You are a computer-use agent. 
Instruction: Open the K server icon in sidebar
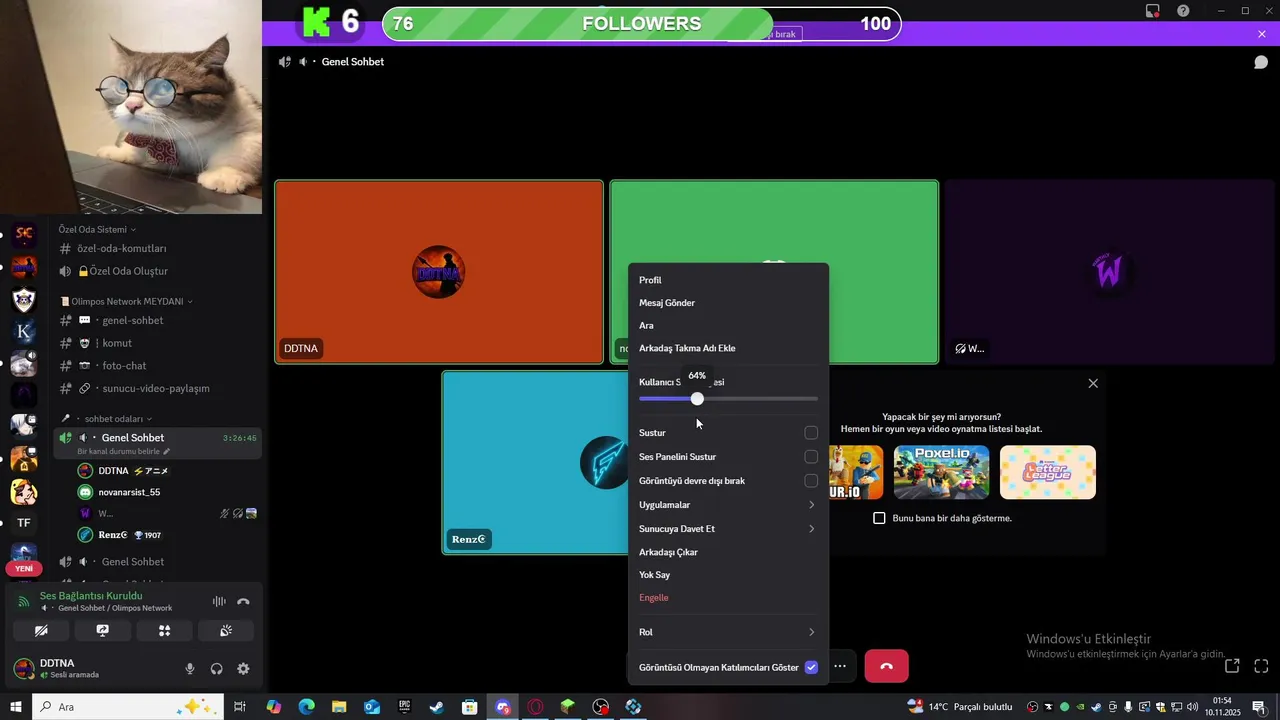pyautogui.click(x=24, y=331)
